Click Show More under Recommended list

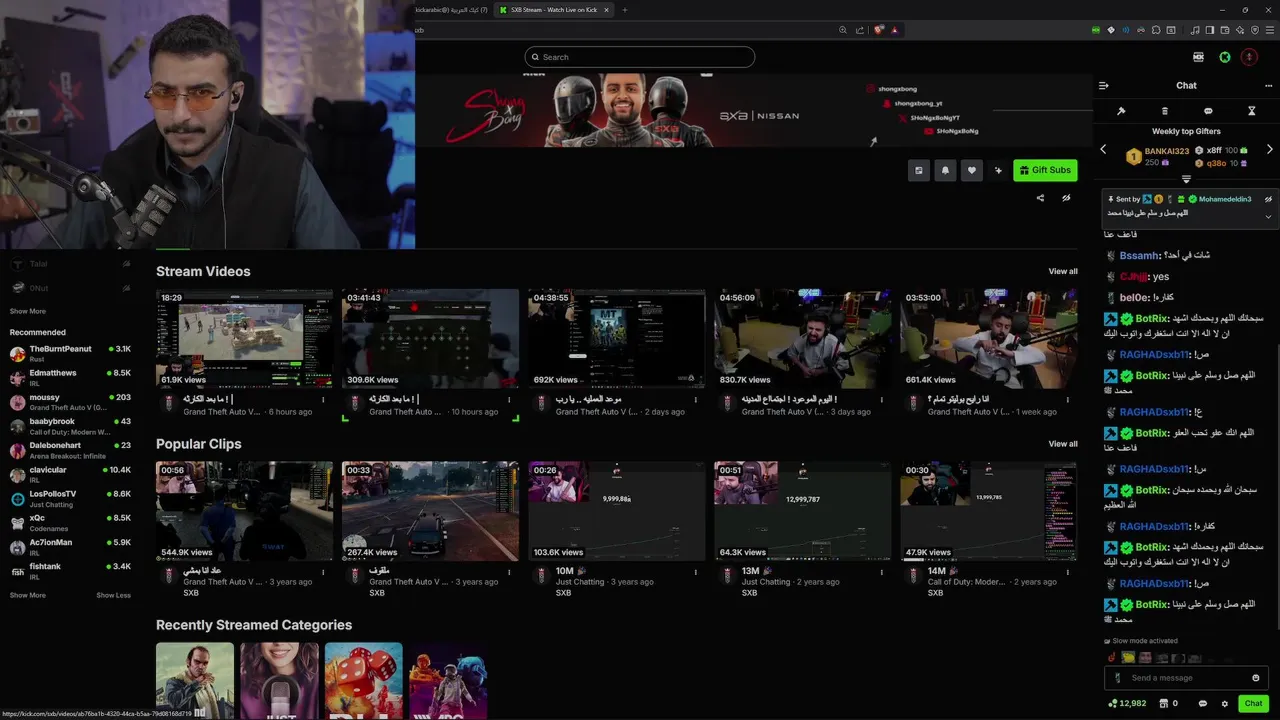(28, 595)
